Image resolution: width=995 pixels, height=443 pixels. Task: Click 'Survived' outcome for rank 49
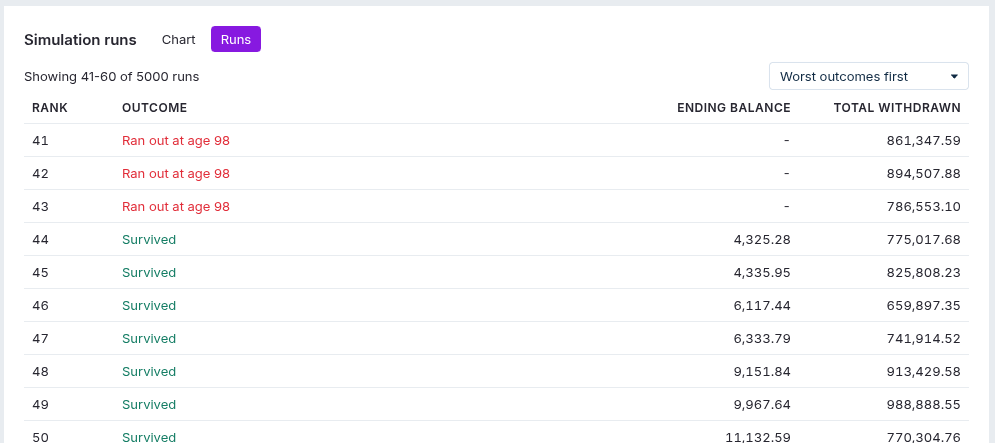[149, 404]
